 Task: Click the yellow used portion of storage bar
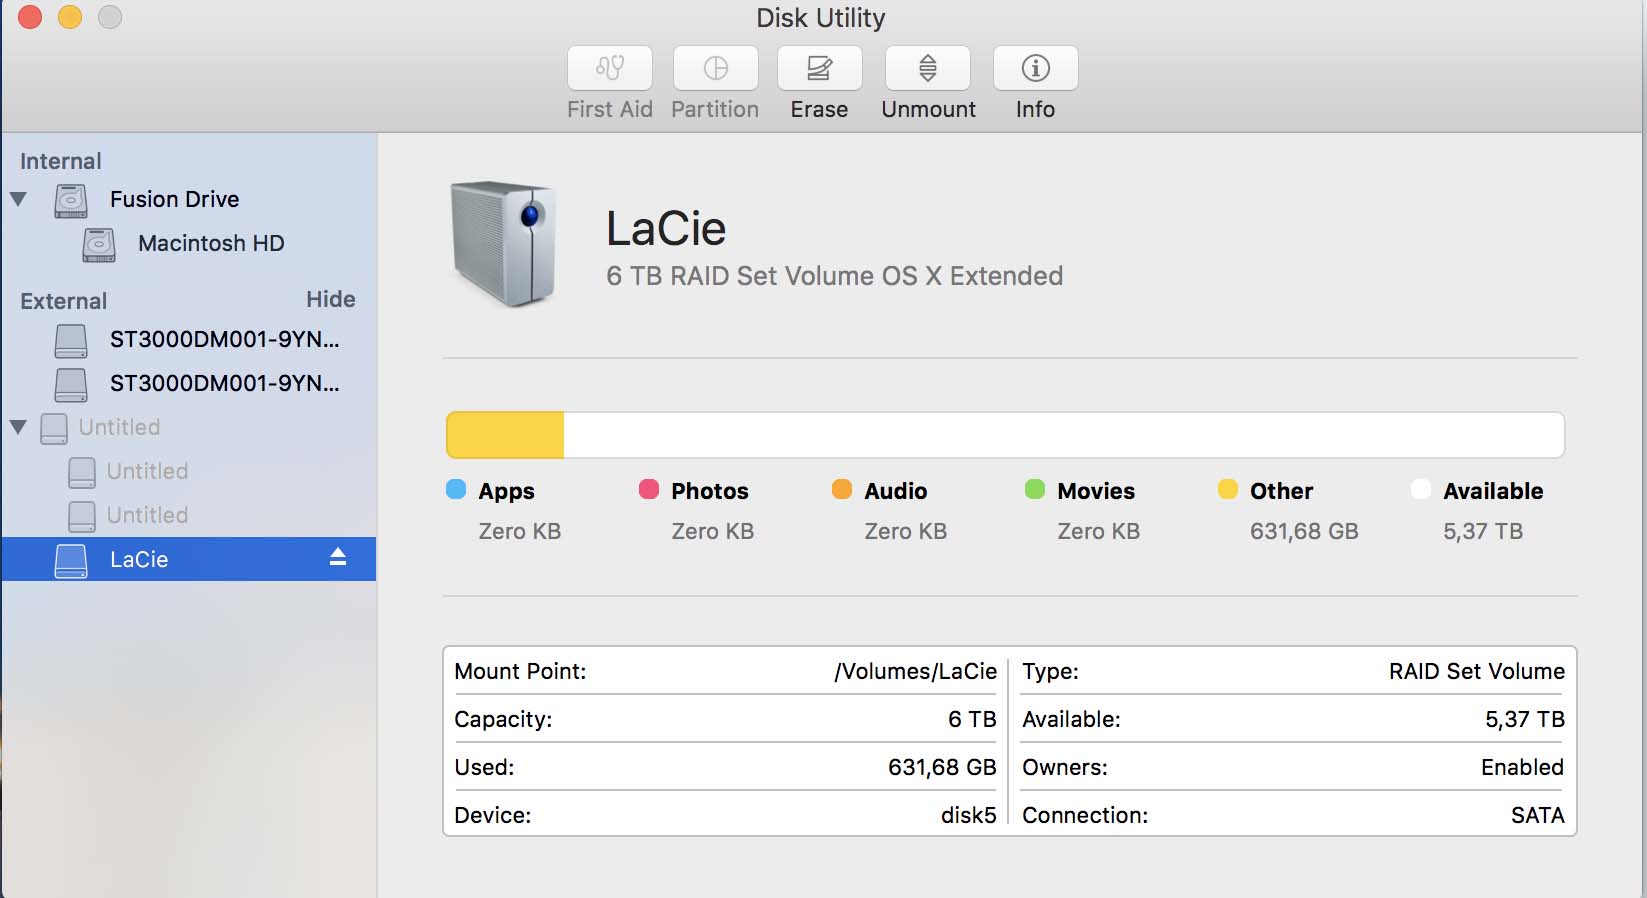pyautogui.click(x=505, y=435)
